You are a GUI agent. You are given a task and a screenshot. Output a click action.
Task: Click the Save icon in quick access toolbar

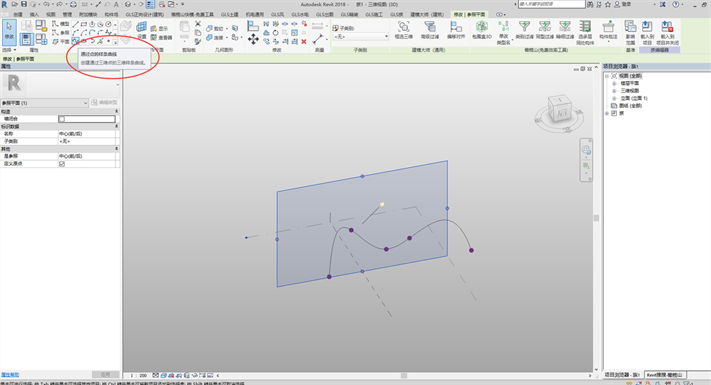(x=24, y=4)
